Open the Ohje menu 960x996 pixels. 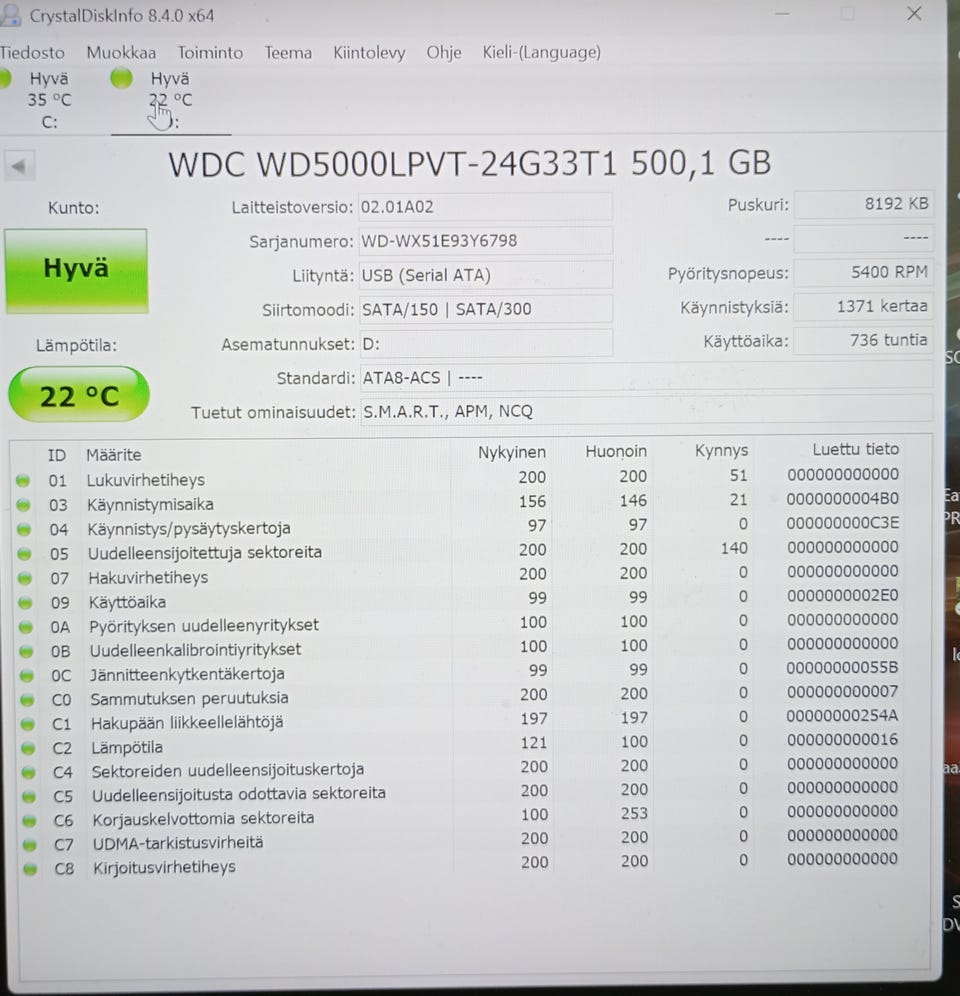click(443, 53)
